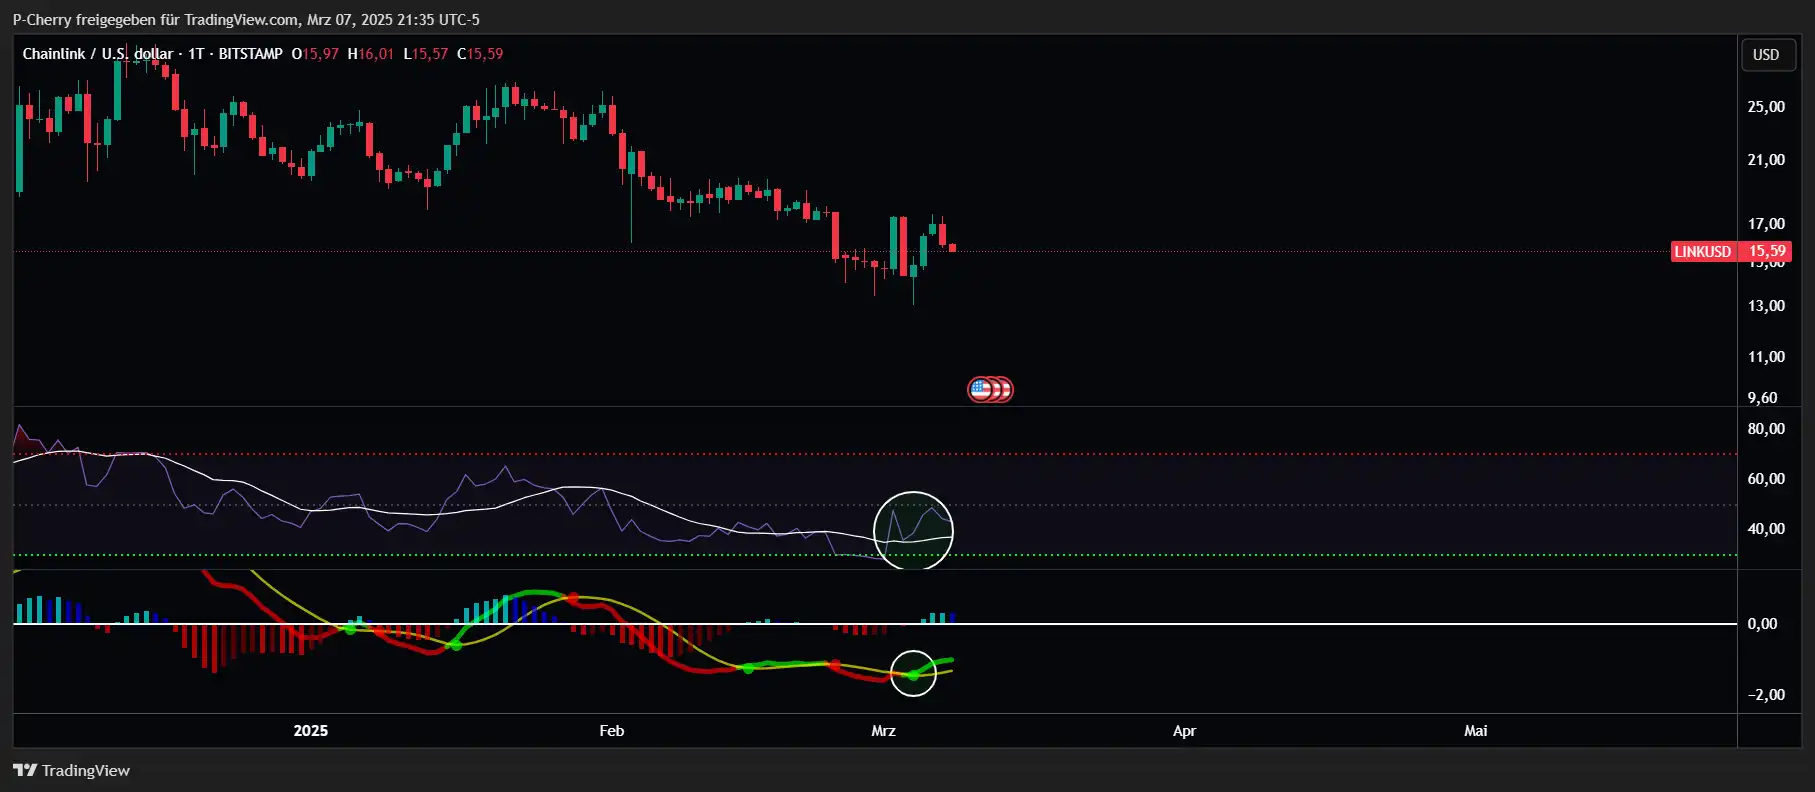Open the US economic event flags icon
The width and height of the screenshot is (1815, 792).
point(990,389)
